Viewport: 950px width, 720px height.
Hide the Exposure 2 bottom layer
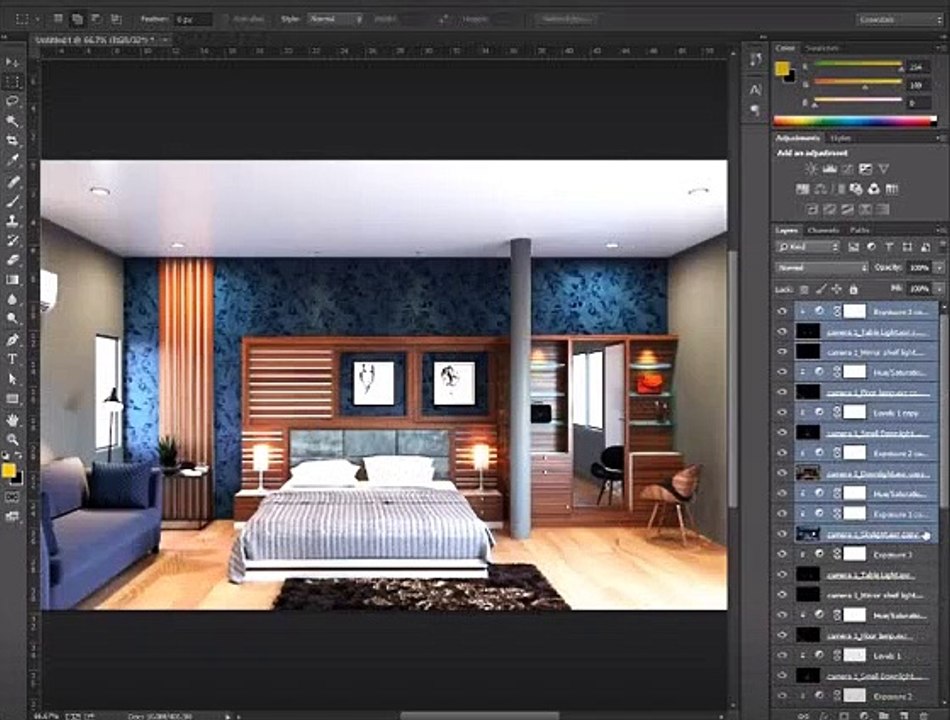pos(782,696)
